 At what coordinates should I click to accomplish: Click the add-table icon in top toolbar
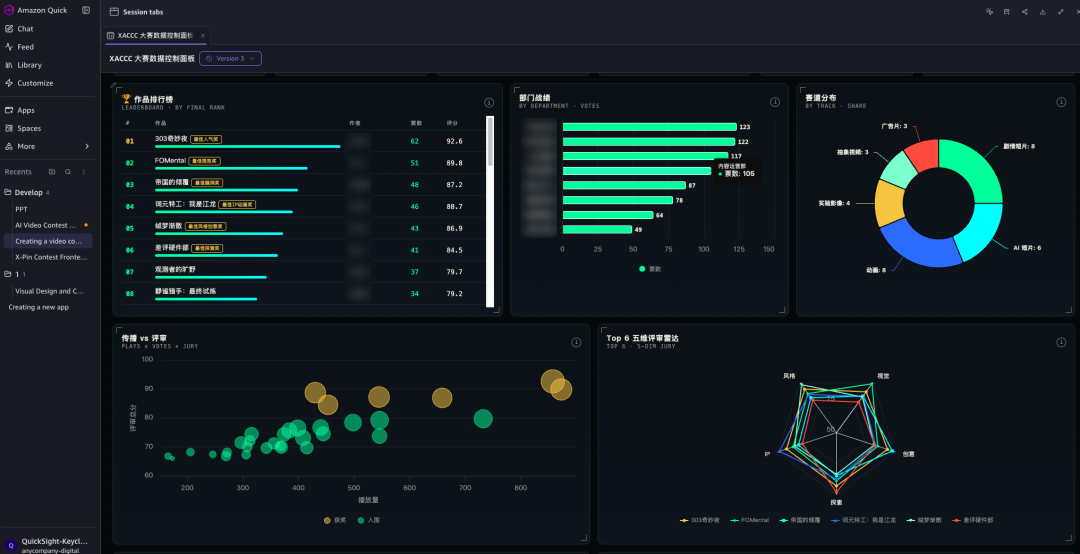[x=1007, y=12]
